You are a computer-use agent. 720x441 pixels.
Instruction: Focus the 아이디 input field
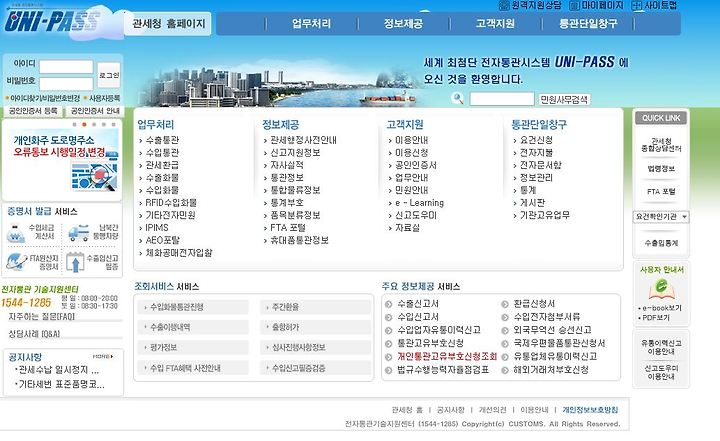[x=66, y=67]
